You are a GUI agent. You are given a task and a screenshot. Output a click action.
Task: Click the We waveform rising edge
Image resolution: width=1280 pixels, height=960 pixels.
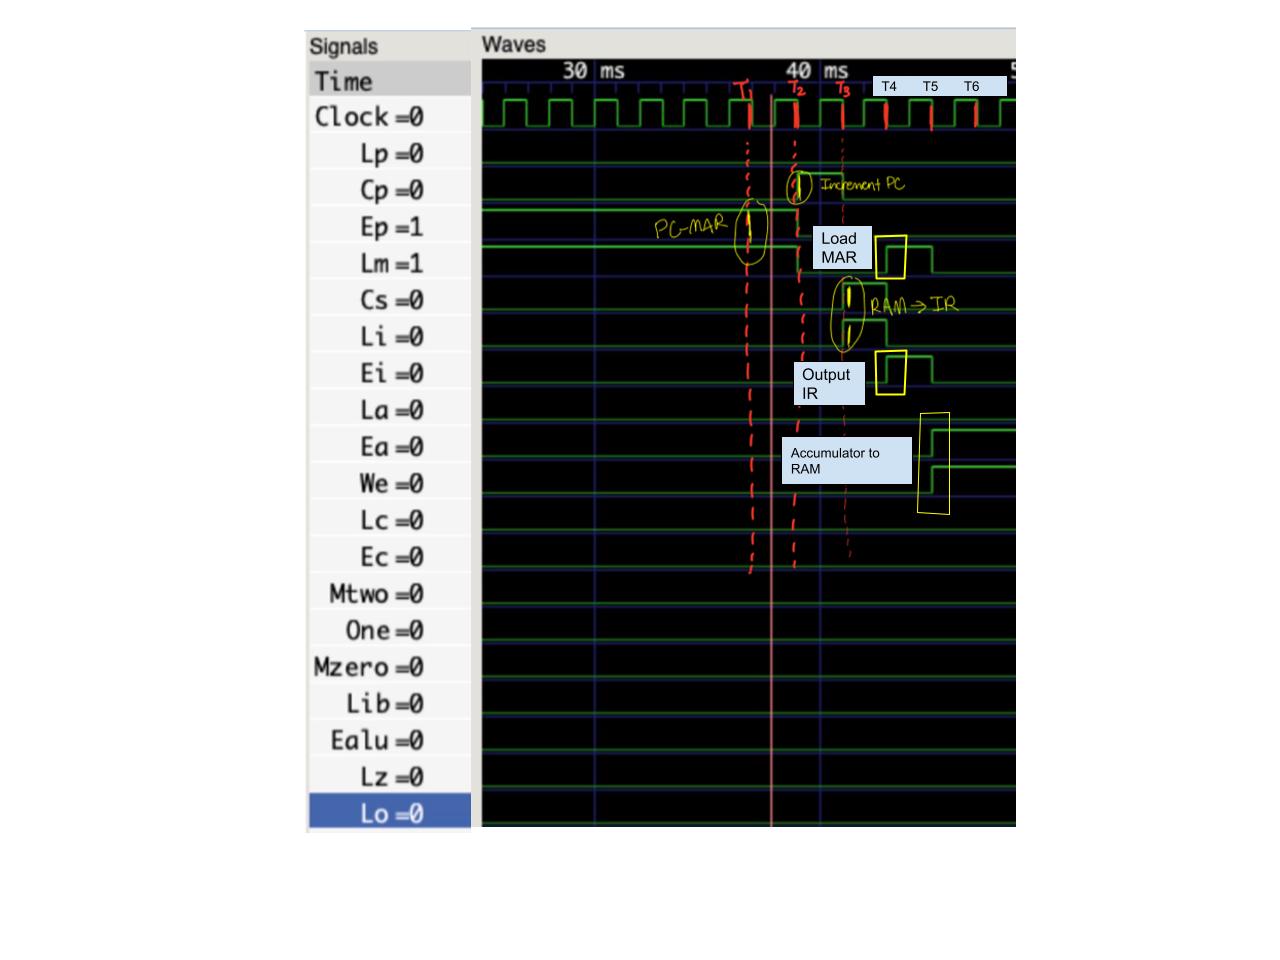tap(932, 478)
